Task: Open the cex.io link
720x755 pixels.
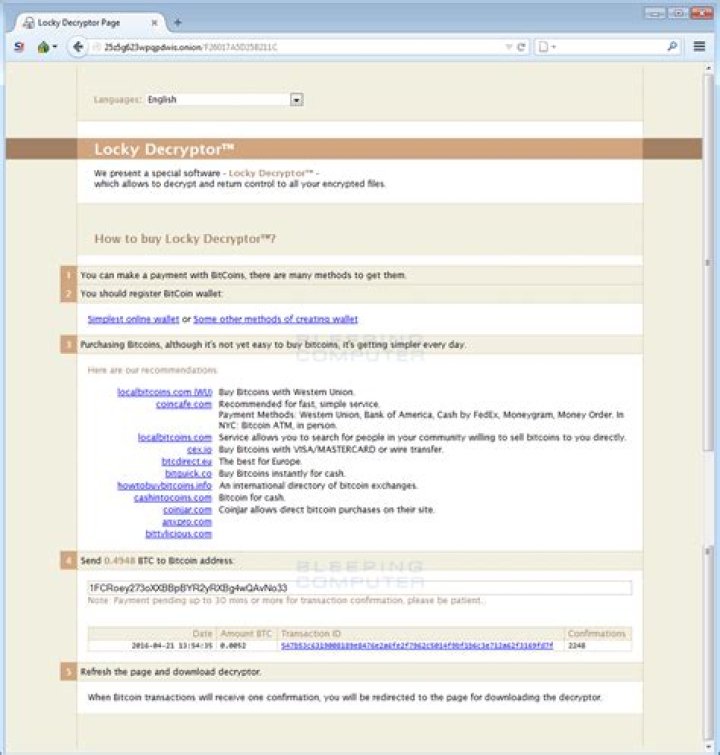Action: click(x=198, y=449)
